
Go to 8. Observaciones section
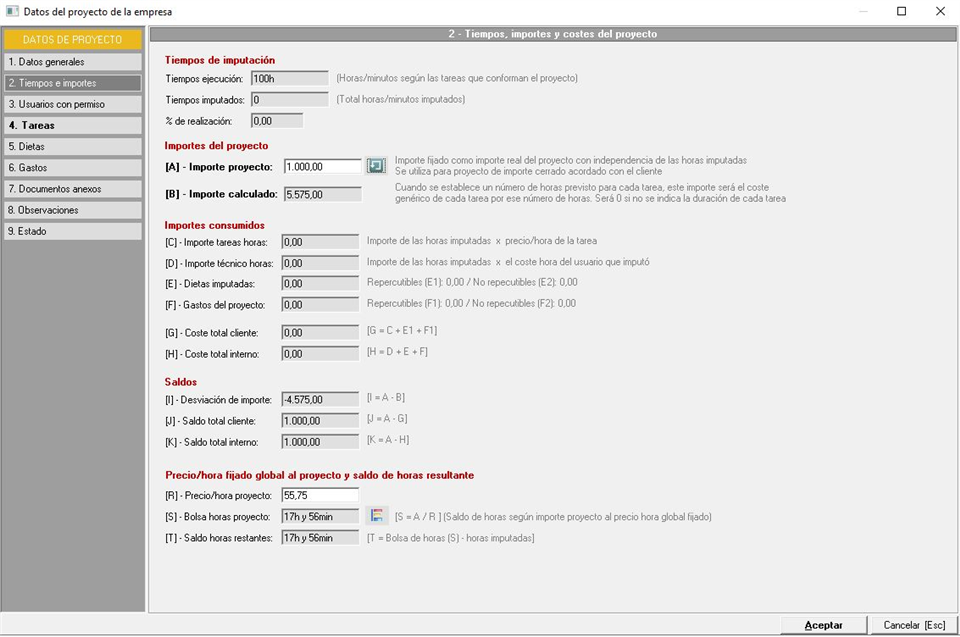73,210
